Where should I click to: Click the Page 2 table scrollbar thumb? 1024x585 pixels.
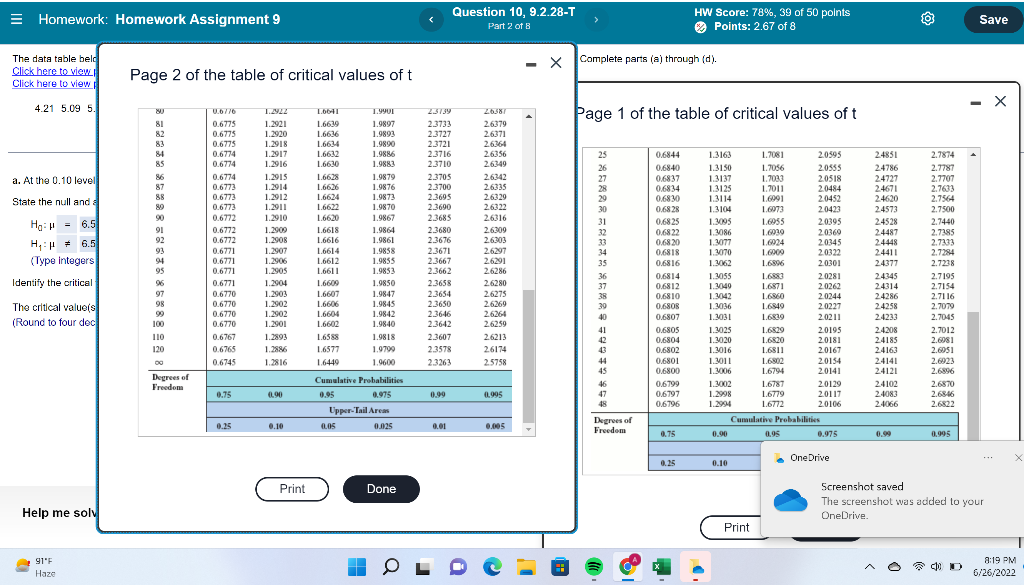(x=529, y=356)
